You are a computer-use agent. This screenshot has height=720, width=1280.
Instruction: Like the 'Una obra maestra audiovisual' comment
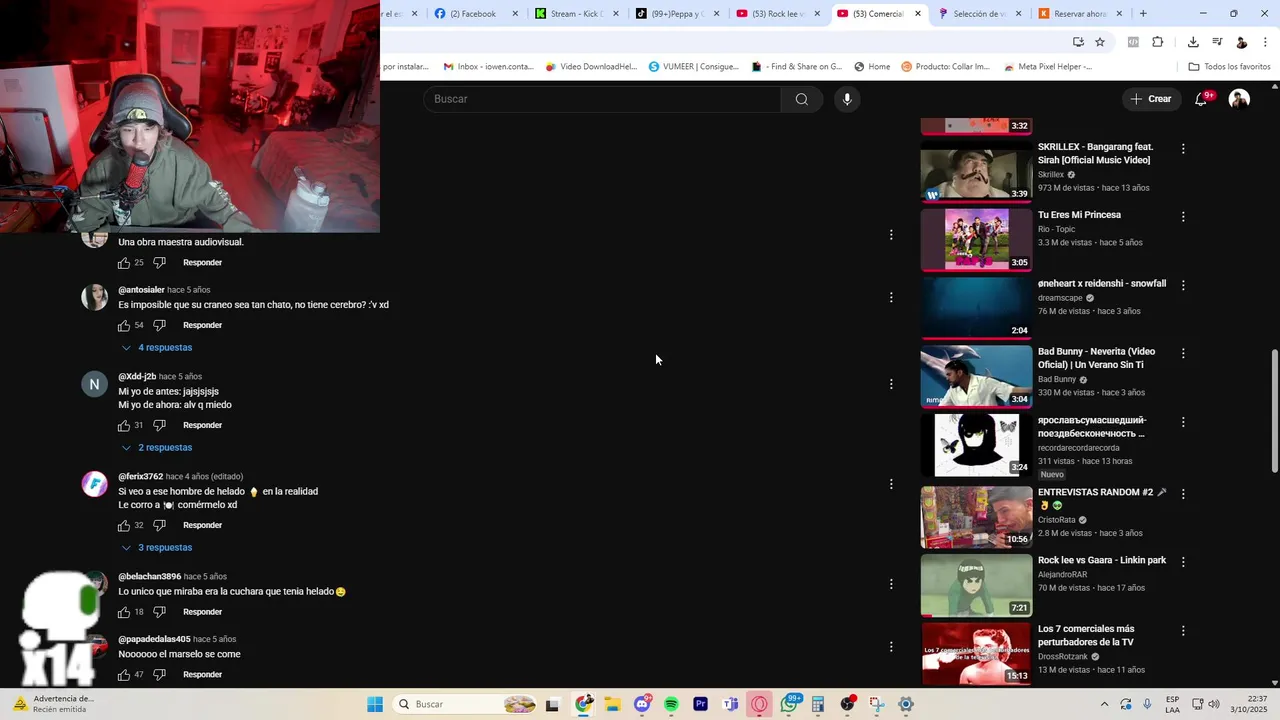pyautogui.click(x=124, y=263)
